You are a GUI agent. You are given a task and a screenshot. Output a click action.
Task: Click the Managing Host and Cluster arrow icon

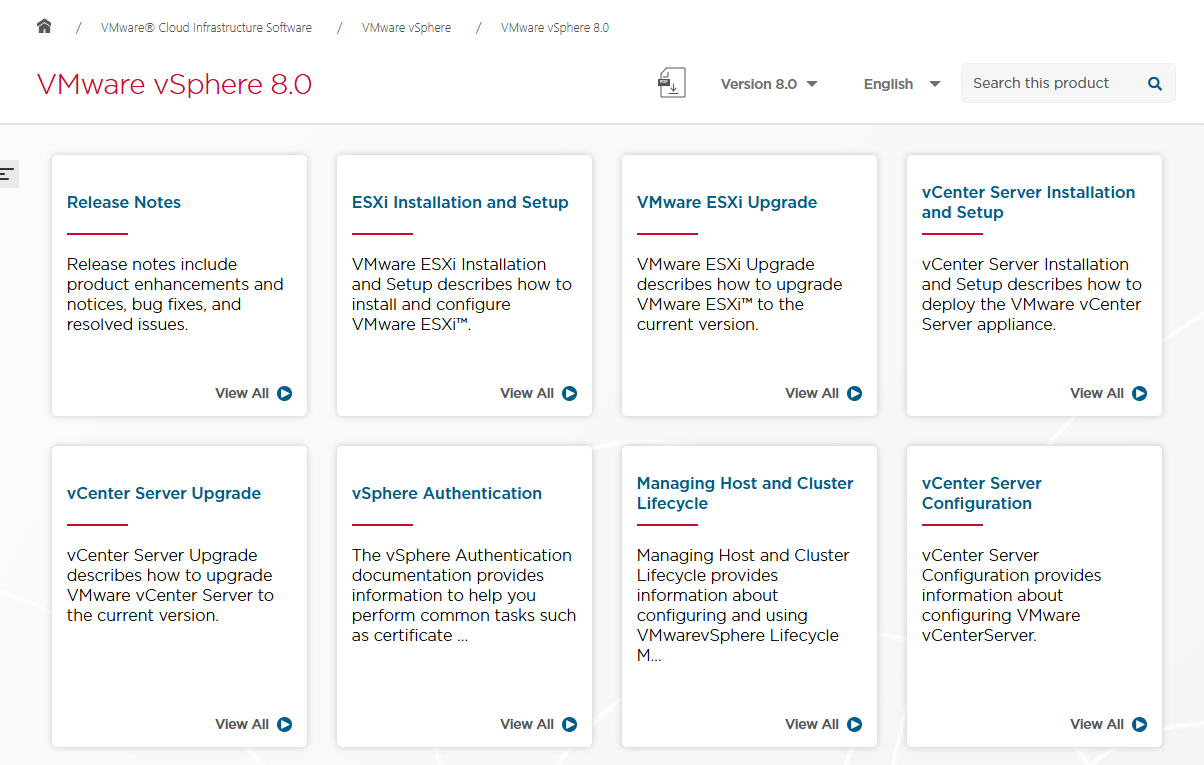point(855,724)
